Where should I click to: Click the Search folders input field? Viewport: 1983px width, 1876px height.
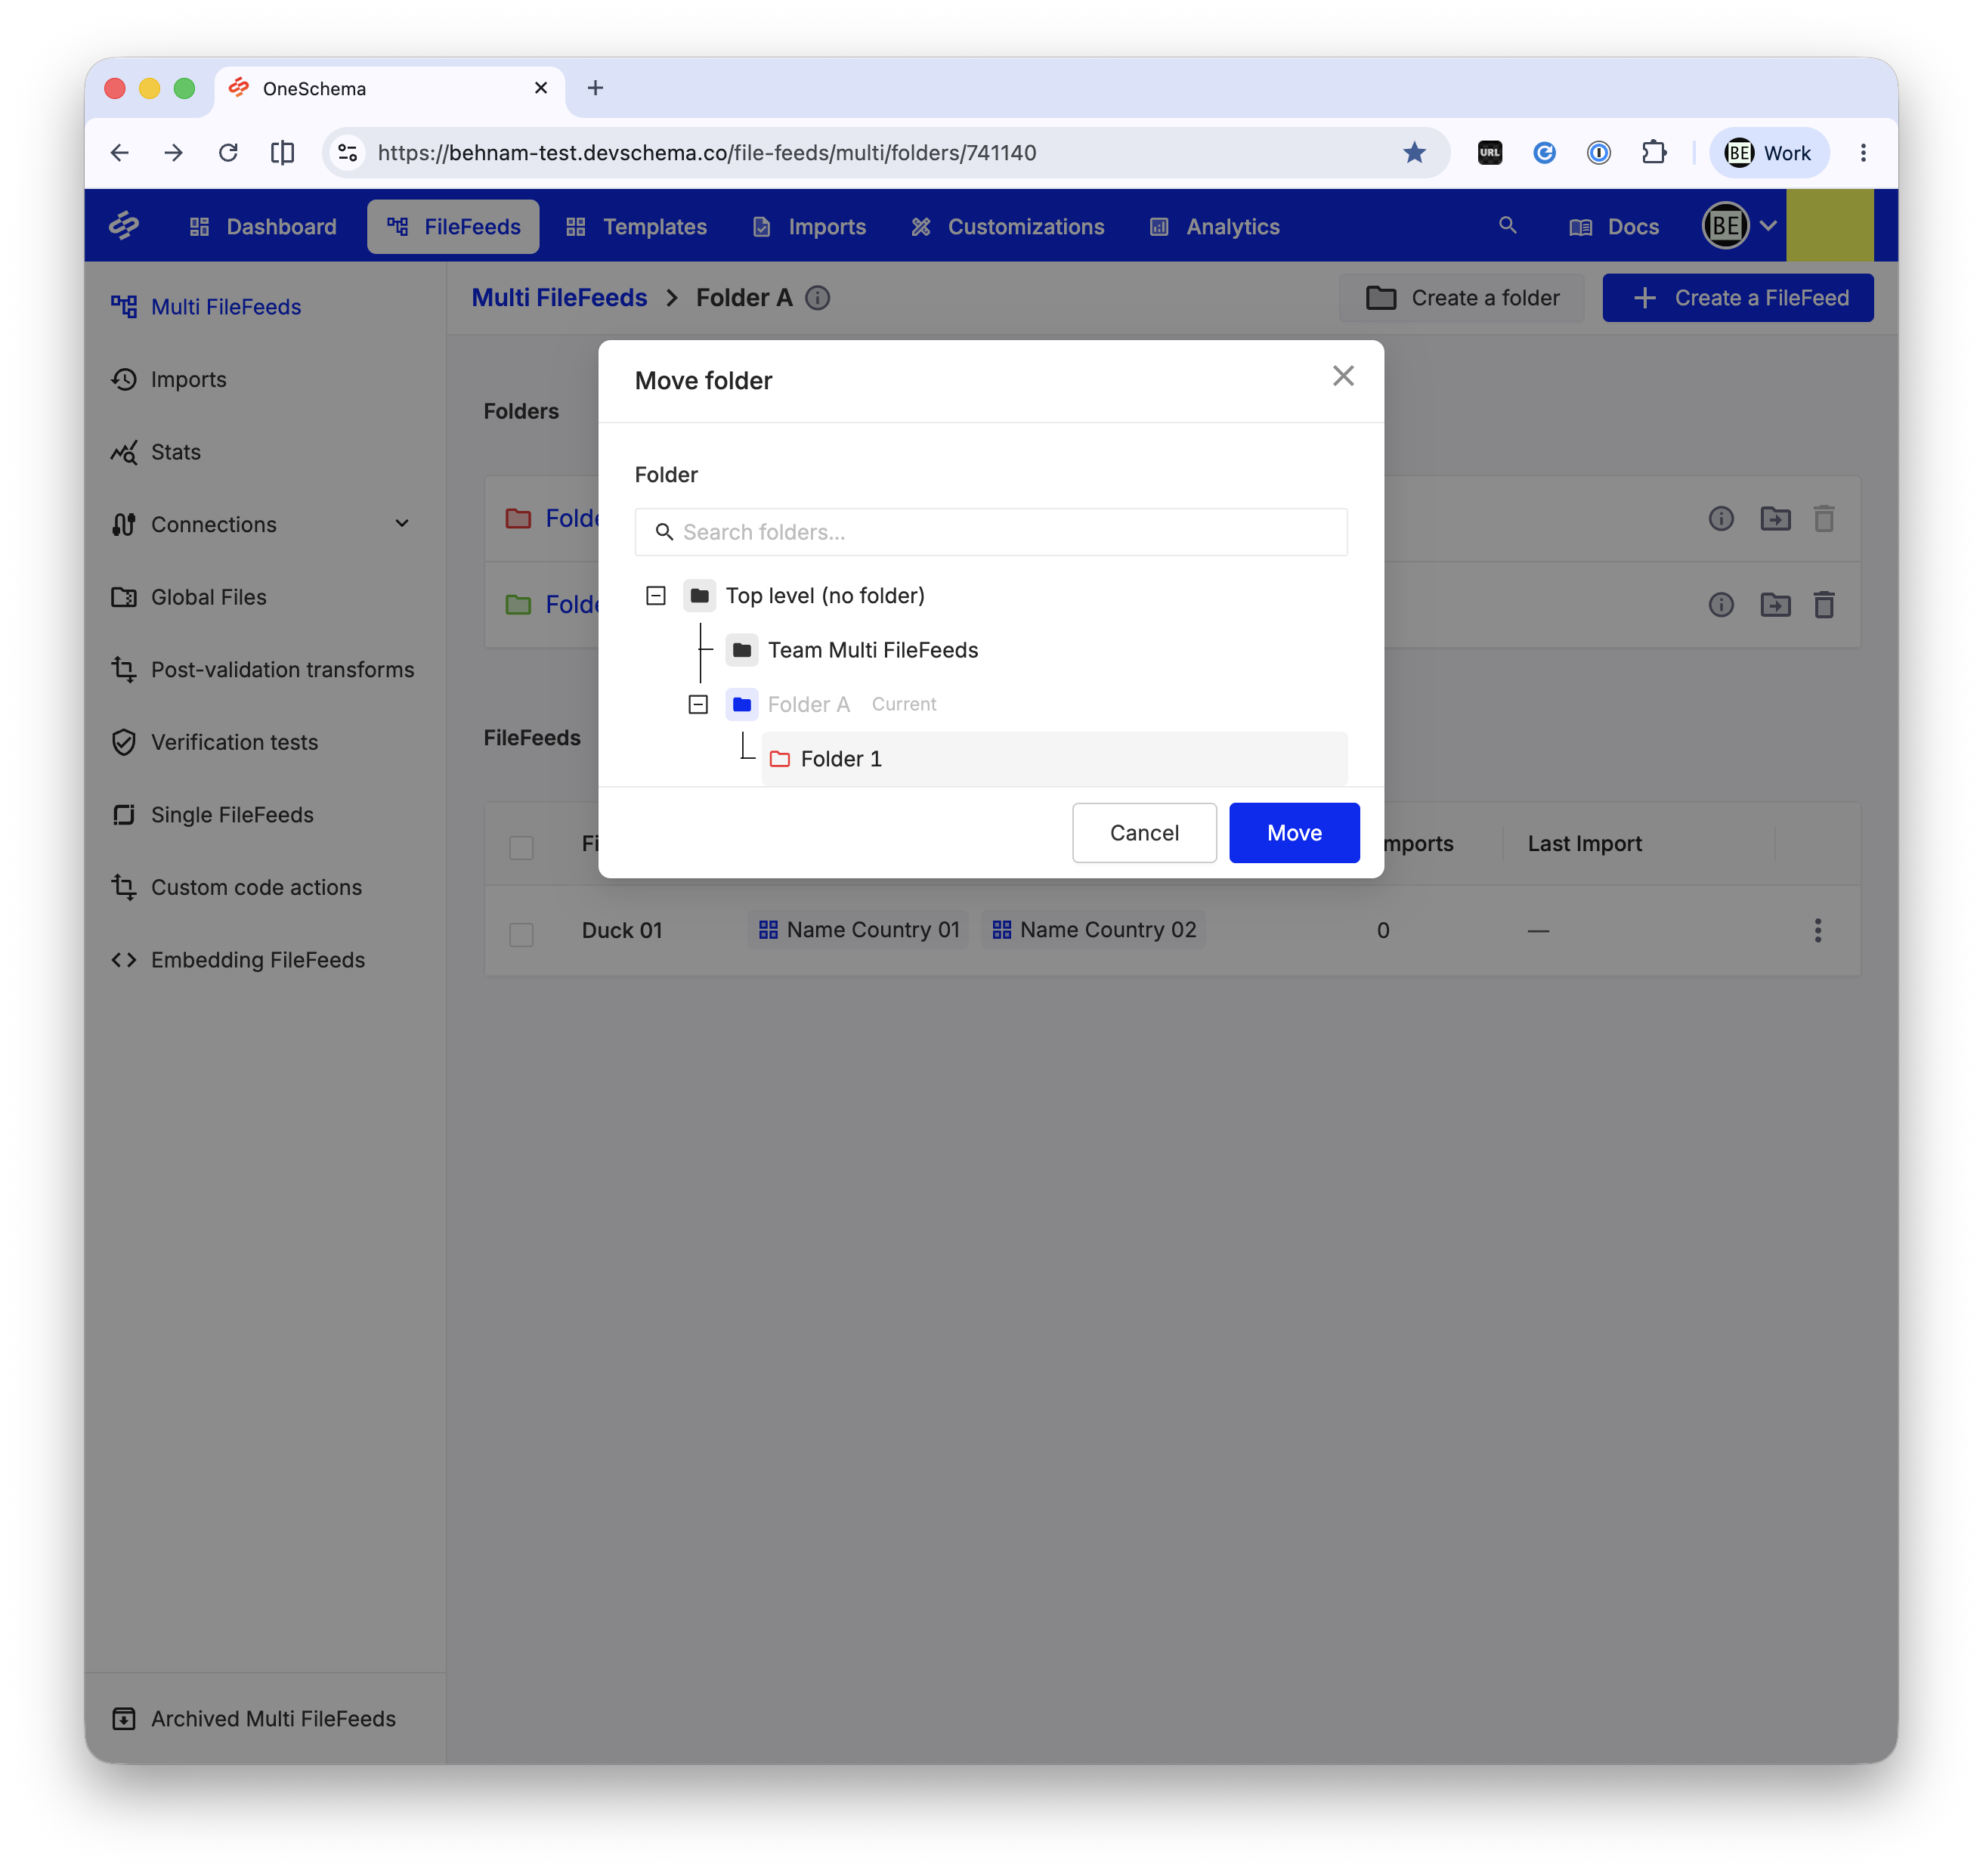990,532
